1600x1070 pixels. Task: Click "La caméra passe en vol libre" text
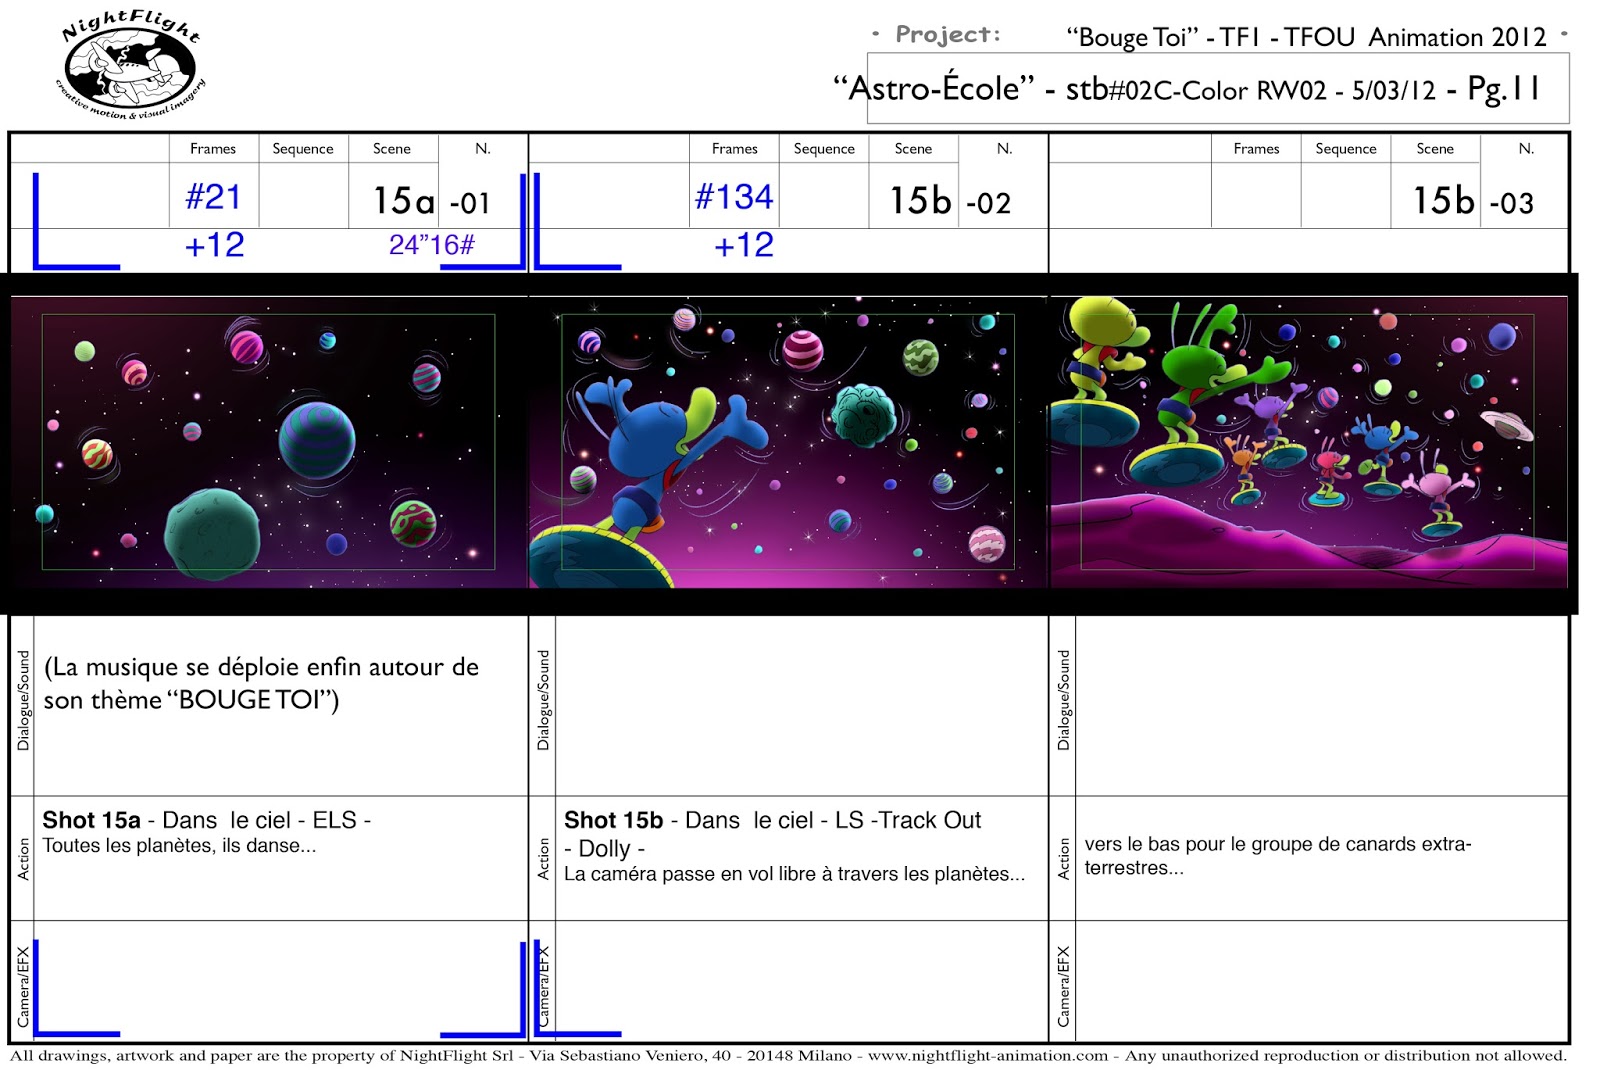(x=794, y=874)
